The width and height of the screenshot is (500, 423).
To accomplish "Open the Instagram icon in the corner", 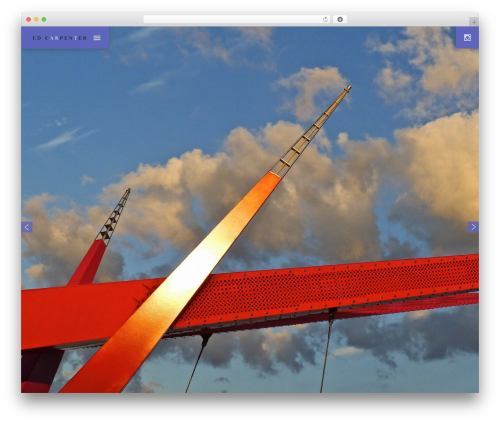I will (x=467, y=38).
